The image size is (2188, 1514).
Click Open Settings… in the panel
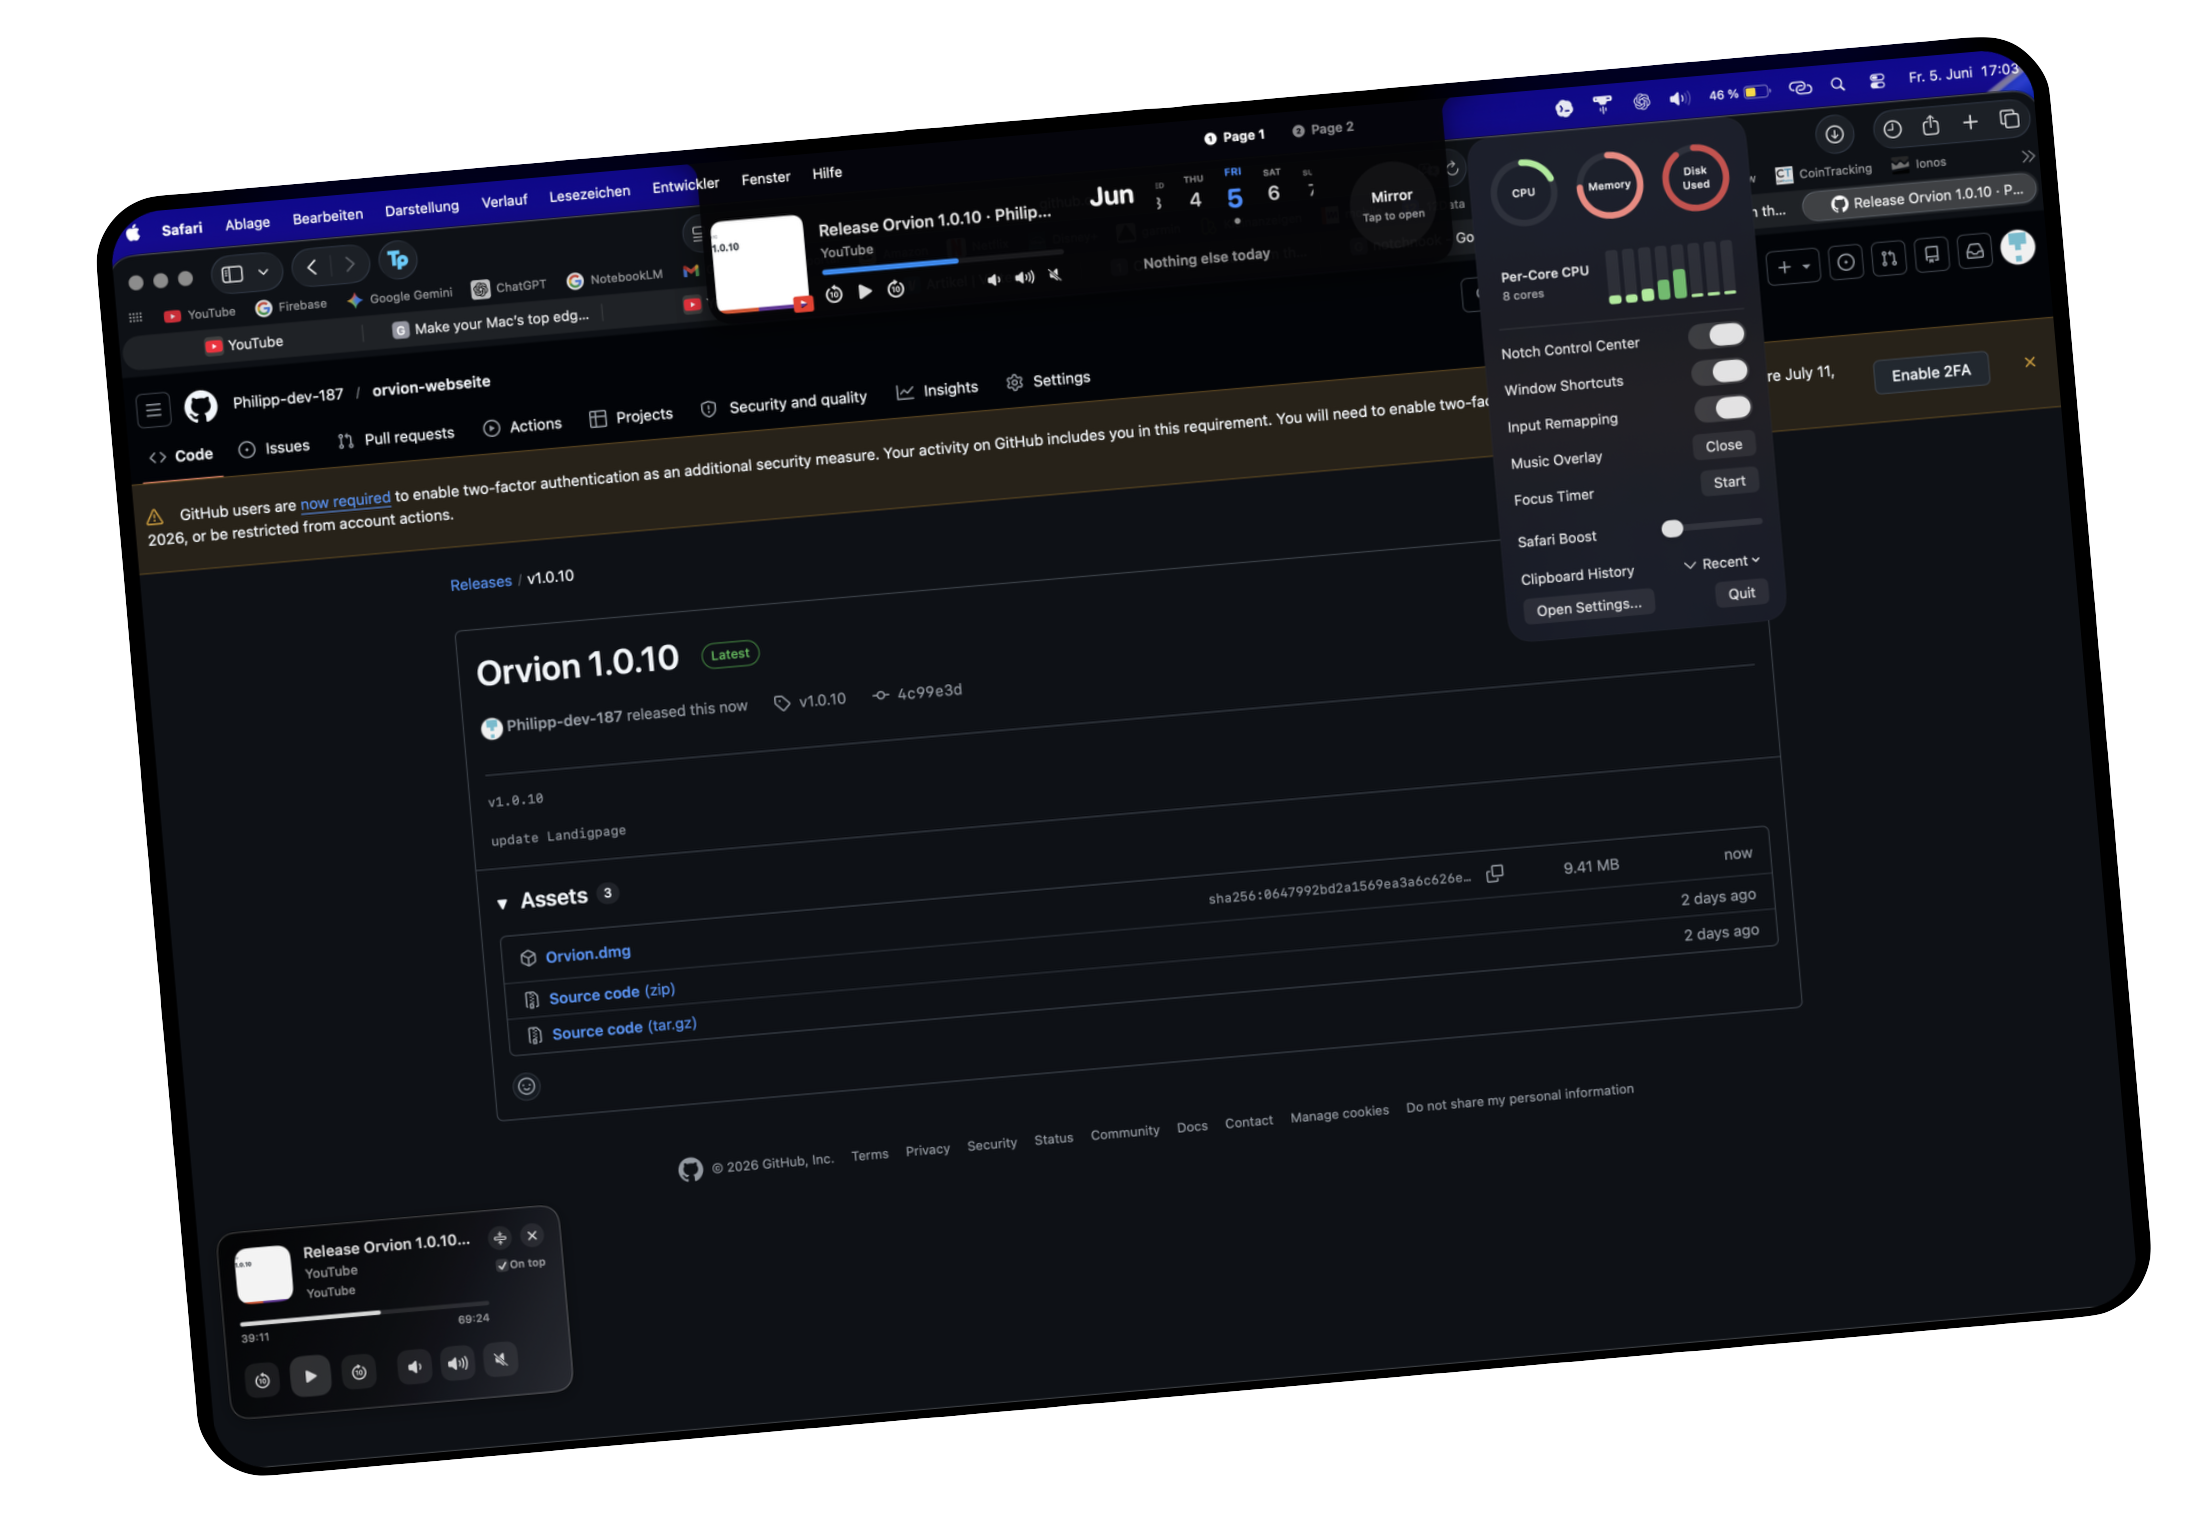tap(1588, 607)
